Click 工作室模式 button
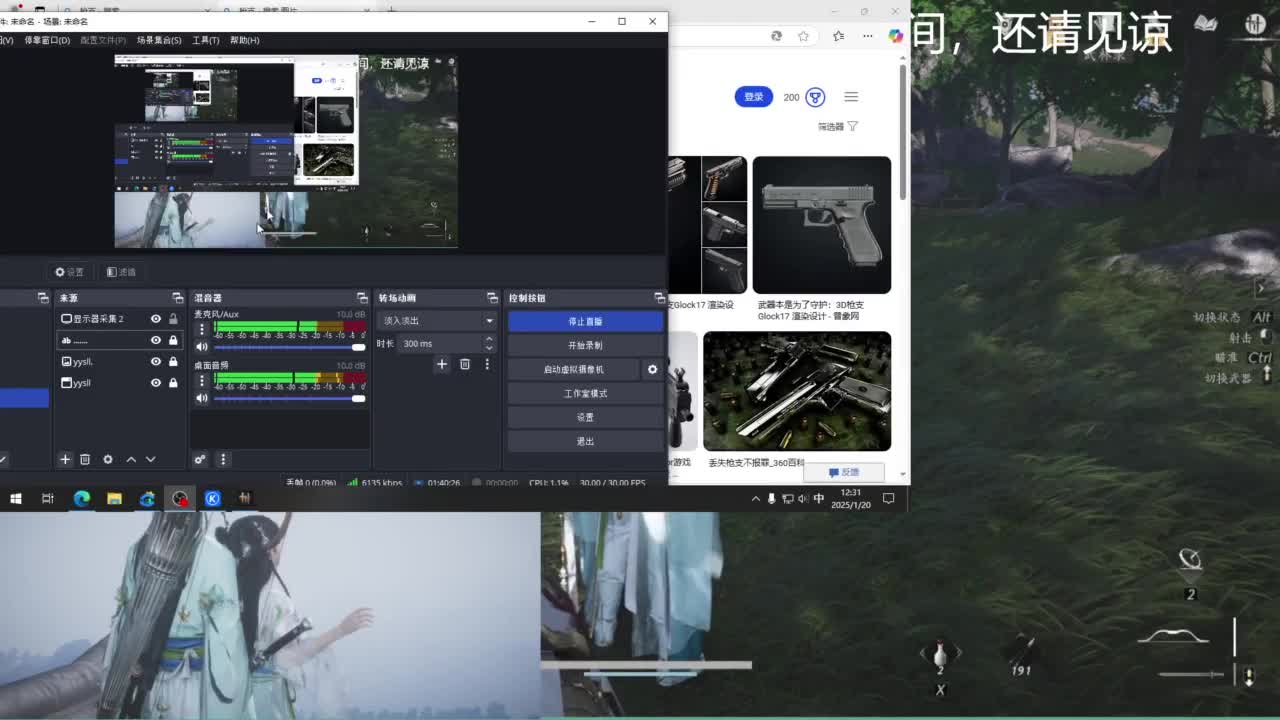This screenshot has height=720, width=1280. (x=585, y=393)
